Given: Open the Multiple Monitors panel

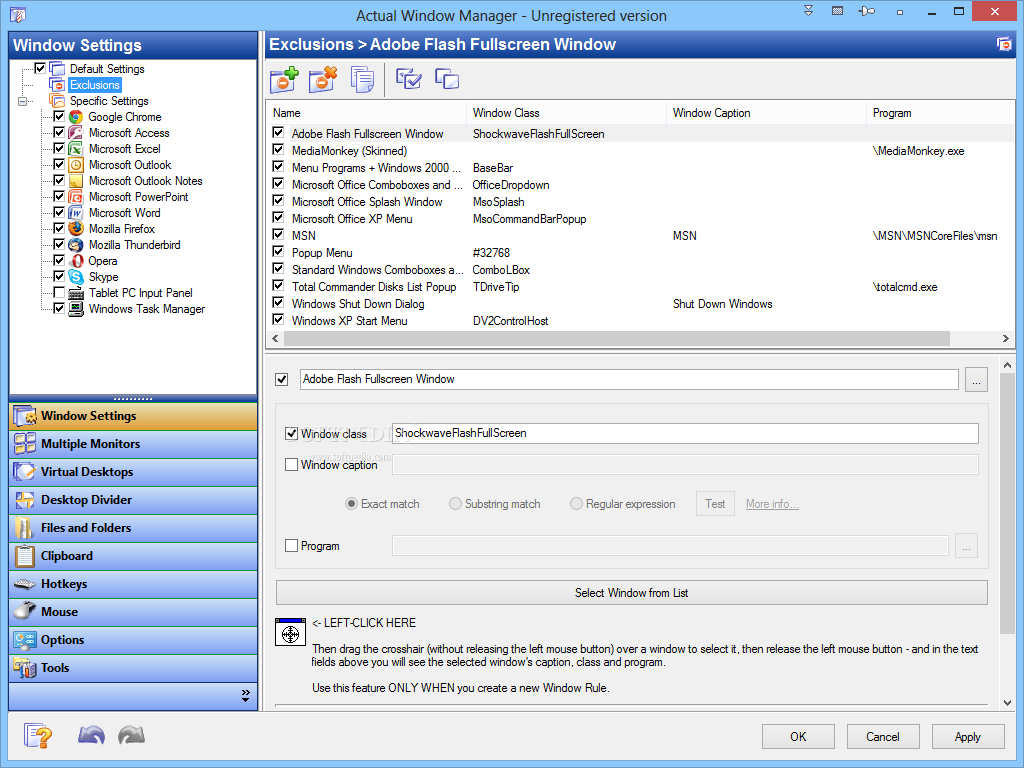Looking at the screenshot, I should [133, 444].
